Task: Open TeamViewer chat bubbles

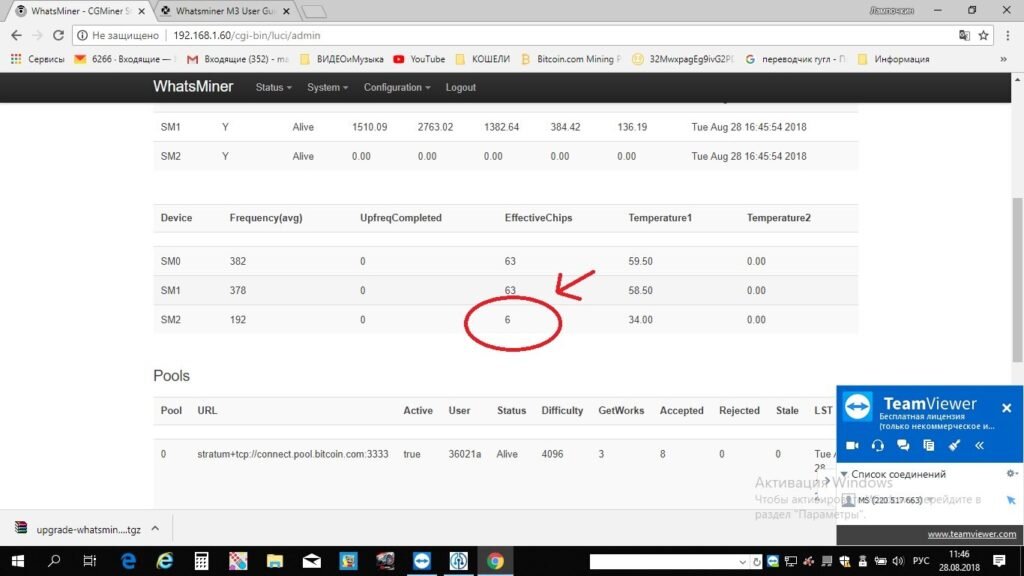Action: coord(903,445)
